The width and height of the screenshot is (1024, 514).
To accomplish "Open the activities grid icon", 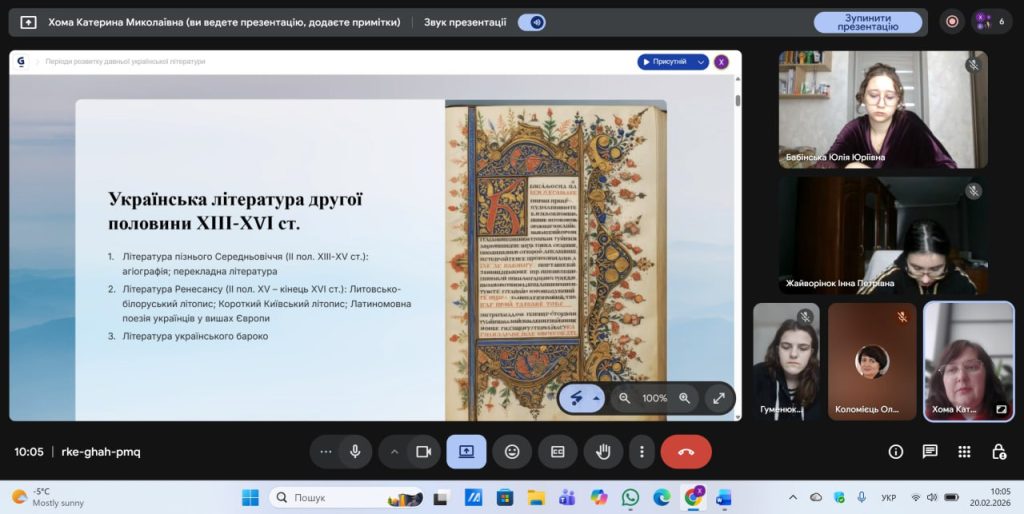I will click(x=964, y=452).
